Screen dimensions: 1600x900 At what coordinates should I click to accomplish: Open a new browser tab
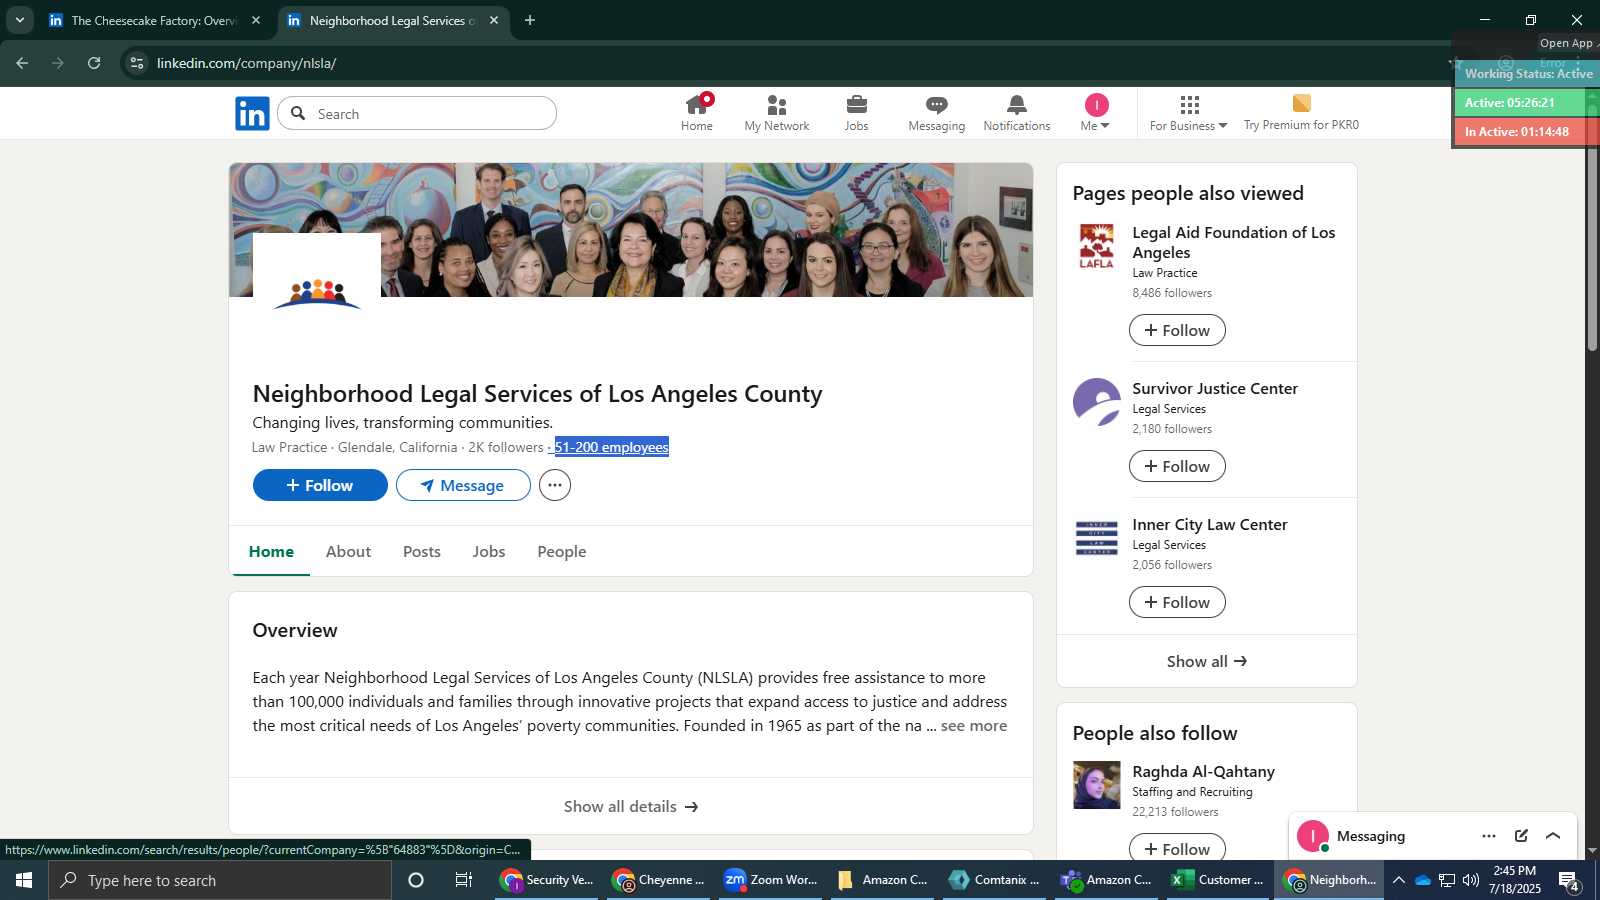530,20
